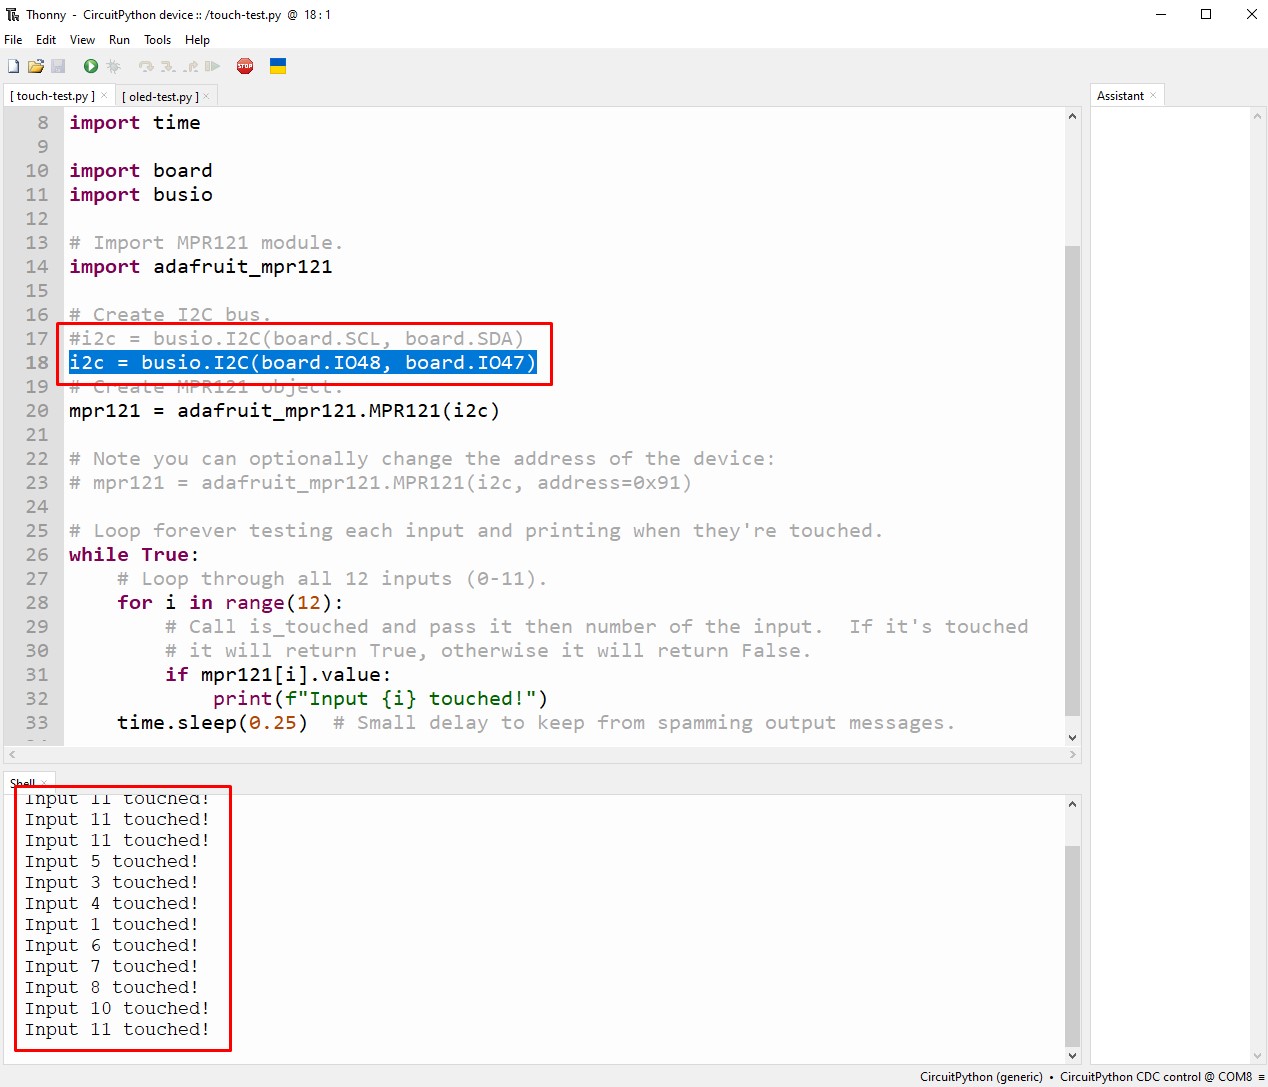Click the editor horizontal scrollbar right arrow
1268x1087 pixels.
pyautogui.click(x=1072, y=754)
